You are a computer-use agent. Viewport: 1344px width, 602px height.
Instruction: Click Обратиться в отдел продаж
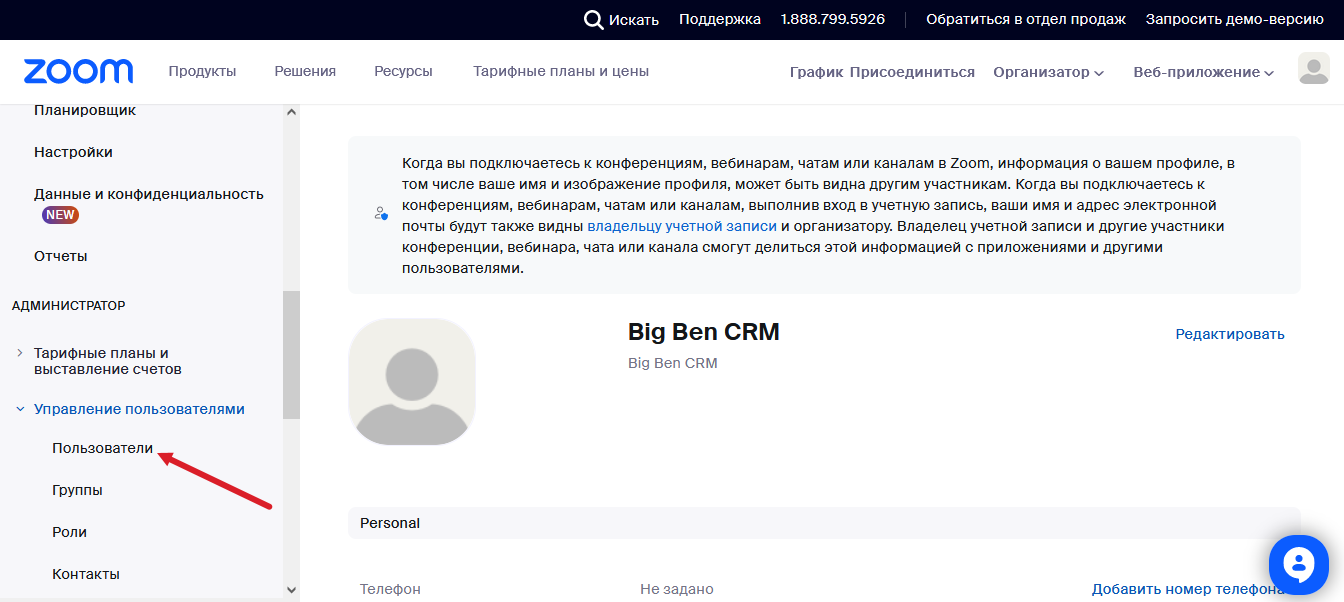1026,19
